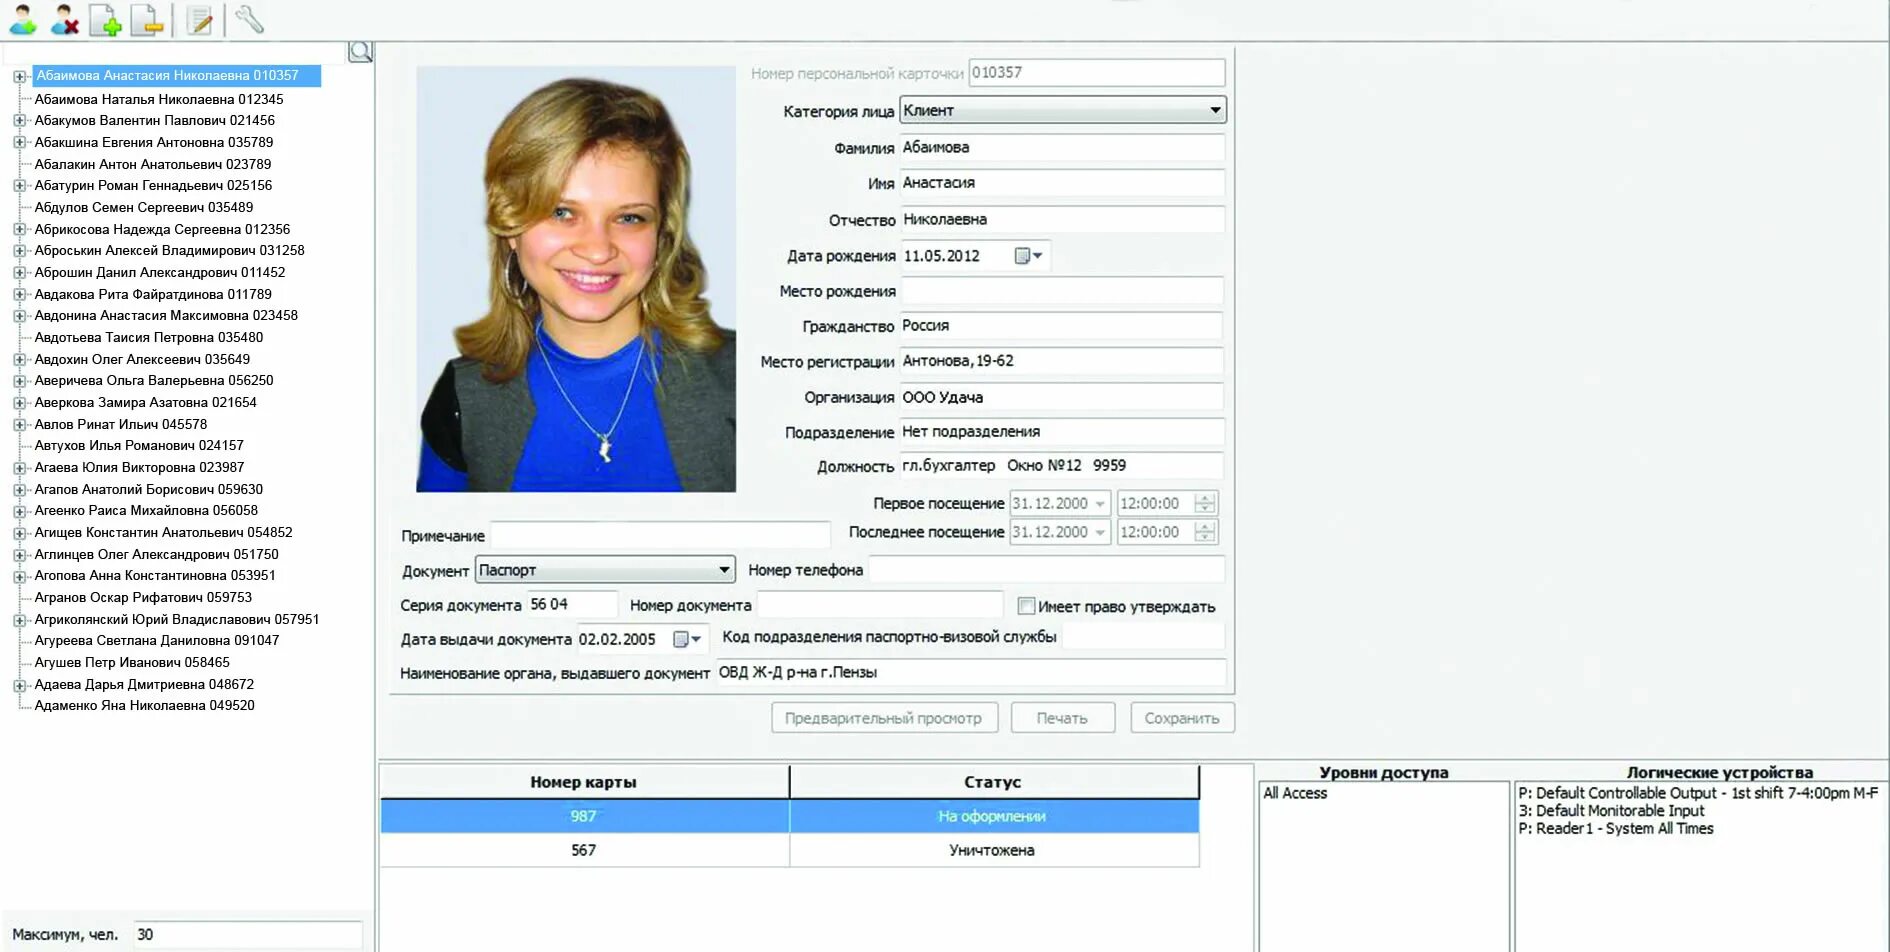Open settings via the wrench icon
This screenshot has height=952, width=1890.
coord(245,18)
